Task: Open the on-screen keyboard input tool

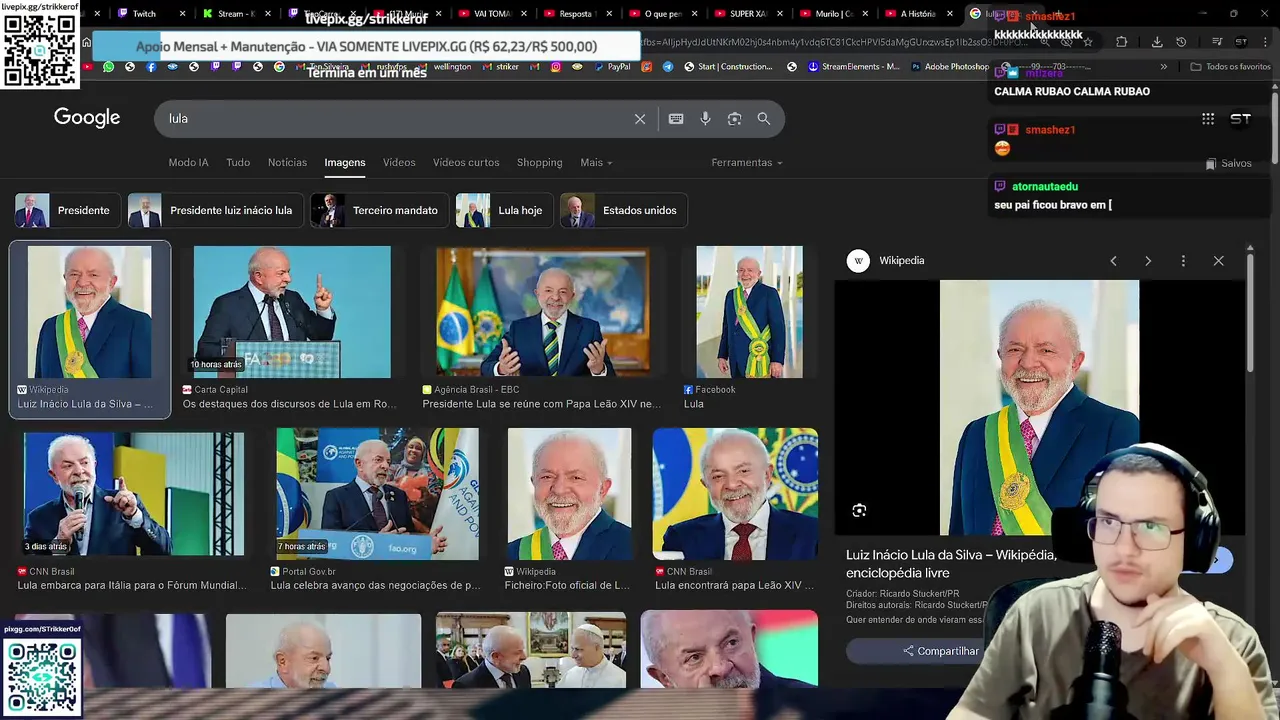Action: point(676,119)
